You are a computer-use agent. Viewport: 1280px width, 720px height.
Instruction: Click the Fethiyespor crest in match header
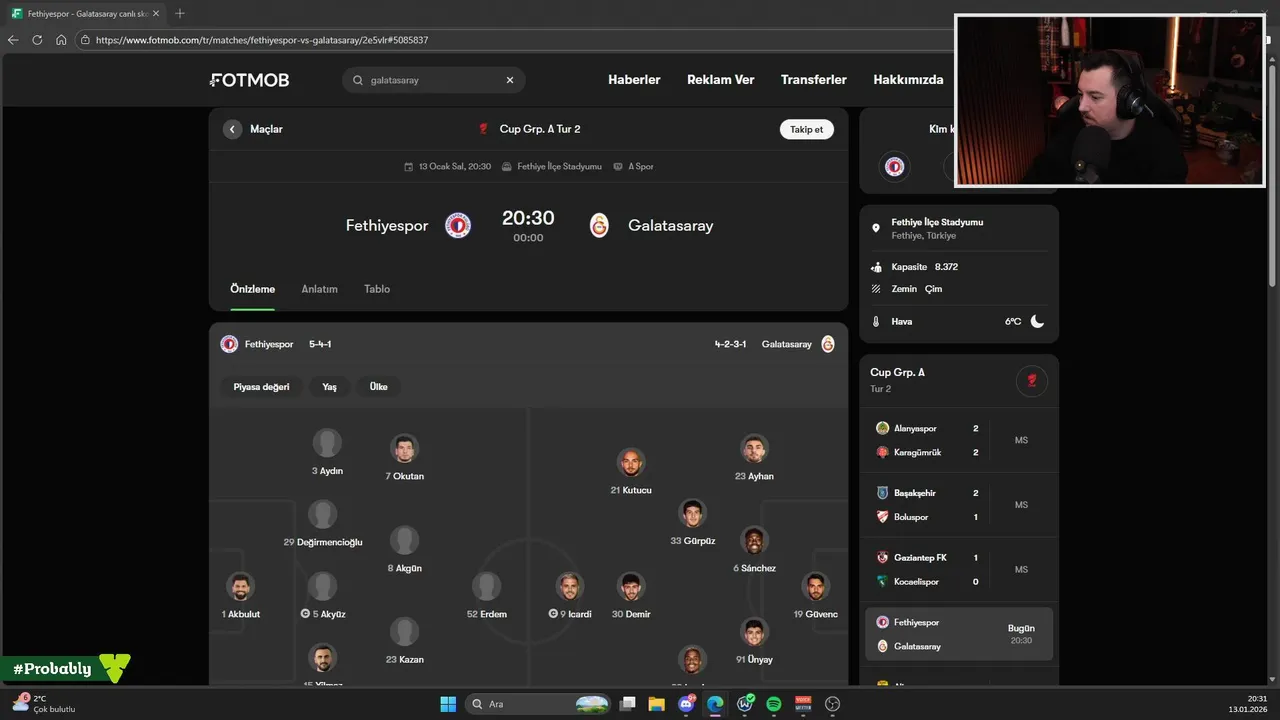[458, 225]
